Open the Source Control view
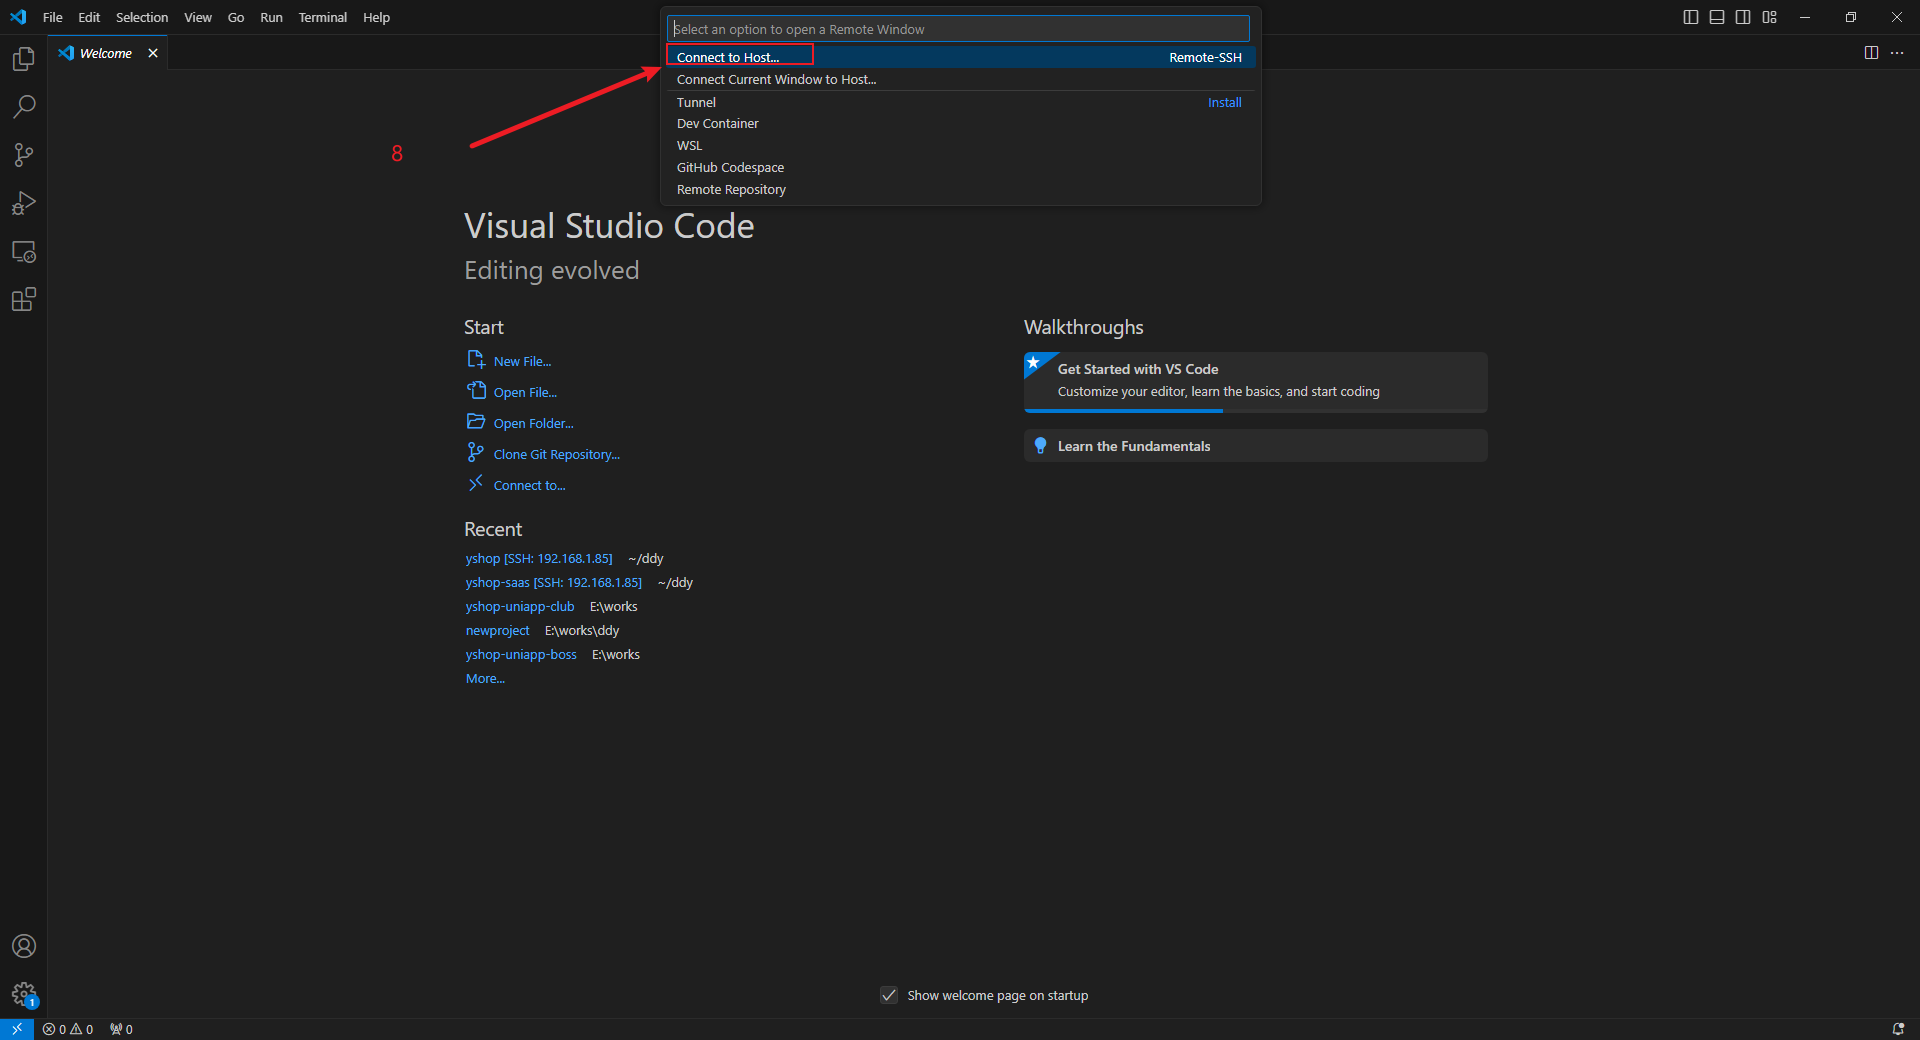 pyautogui.click(x=24, y=155)
